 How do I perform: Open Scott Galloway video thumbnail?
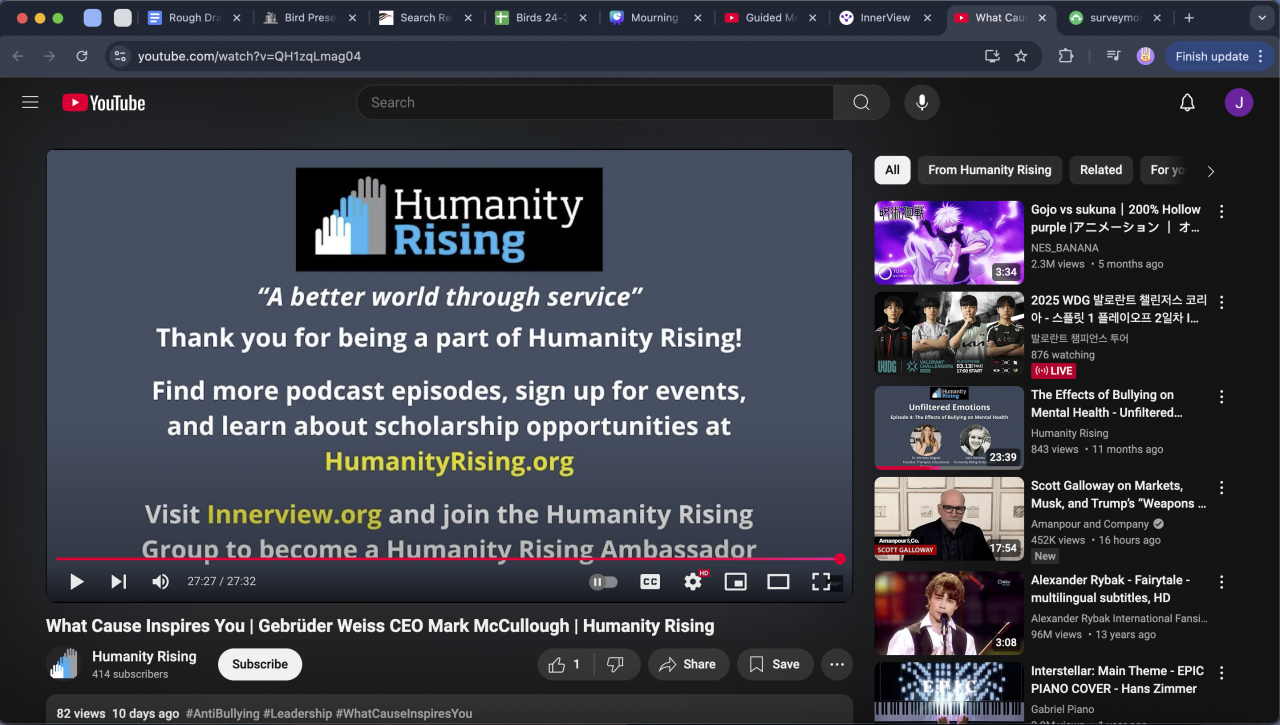pyautogui.click(x=949, y=518)
